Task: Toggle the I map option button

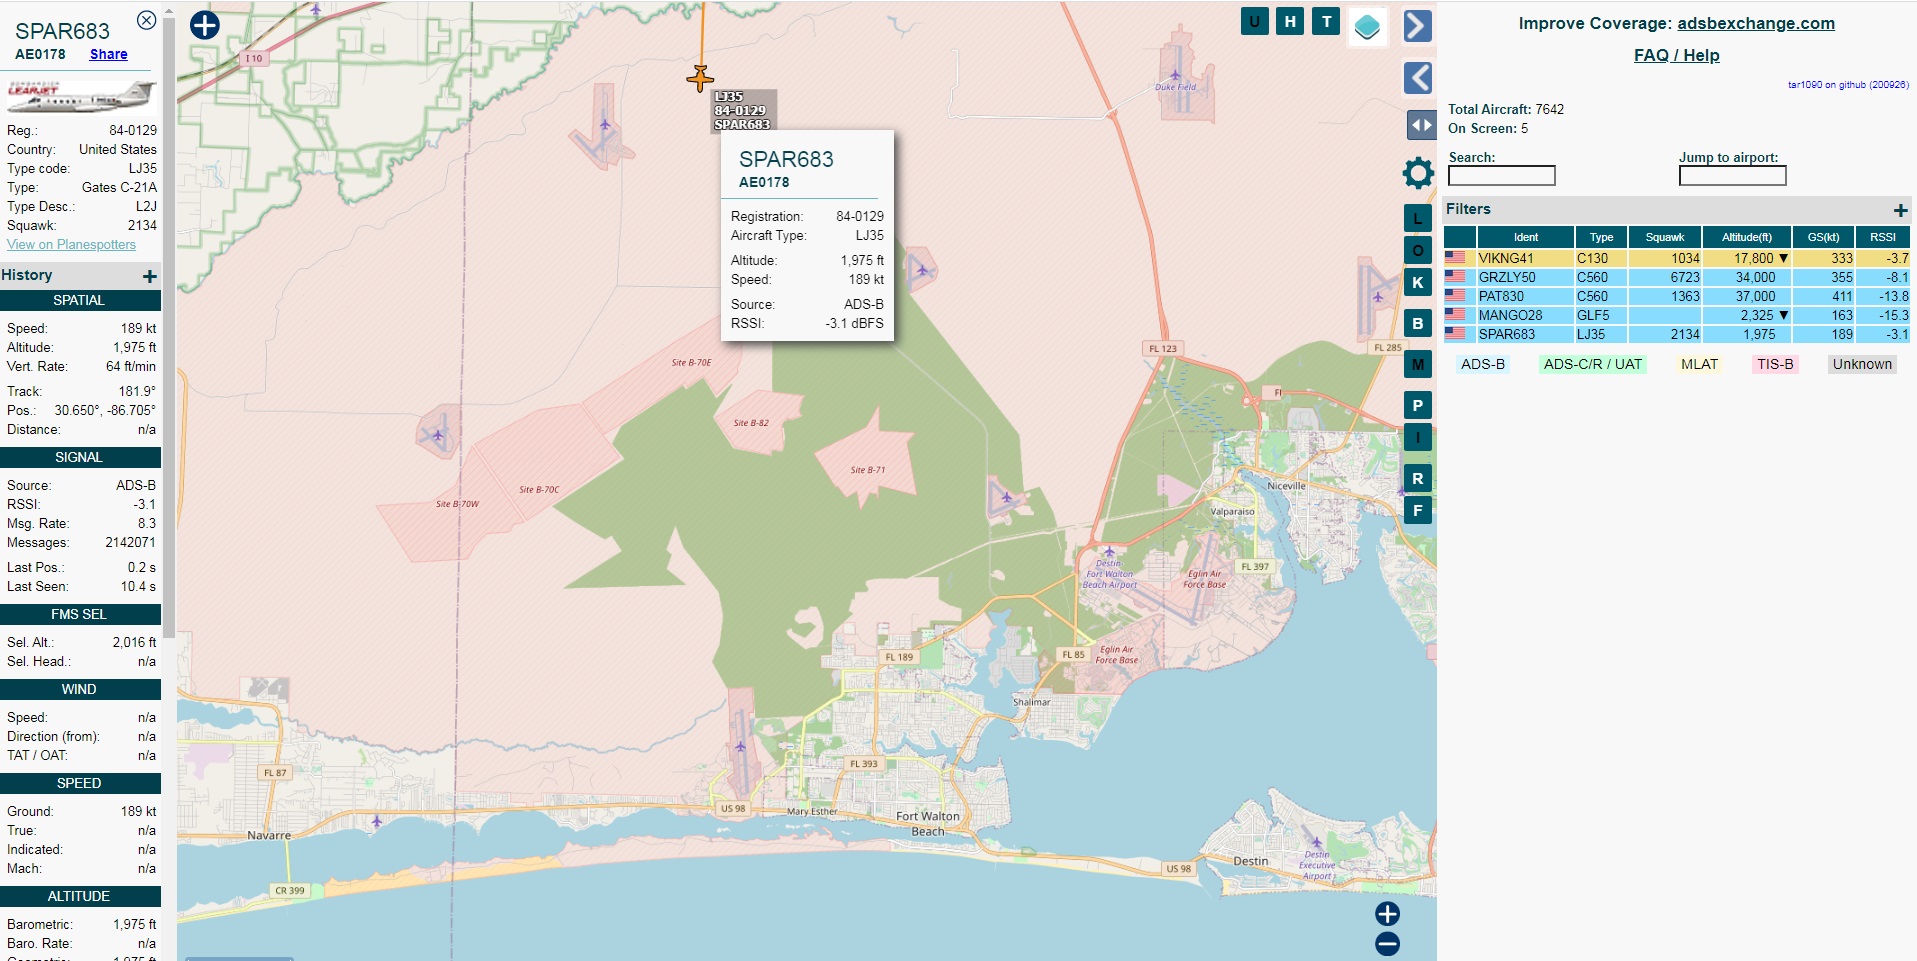Action: click(x=1418, y=437)
